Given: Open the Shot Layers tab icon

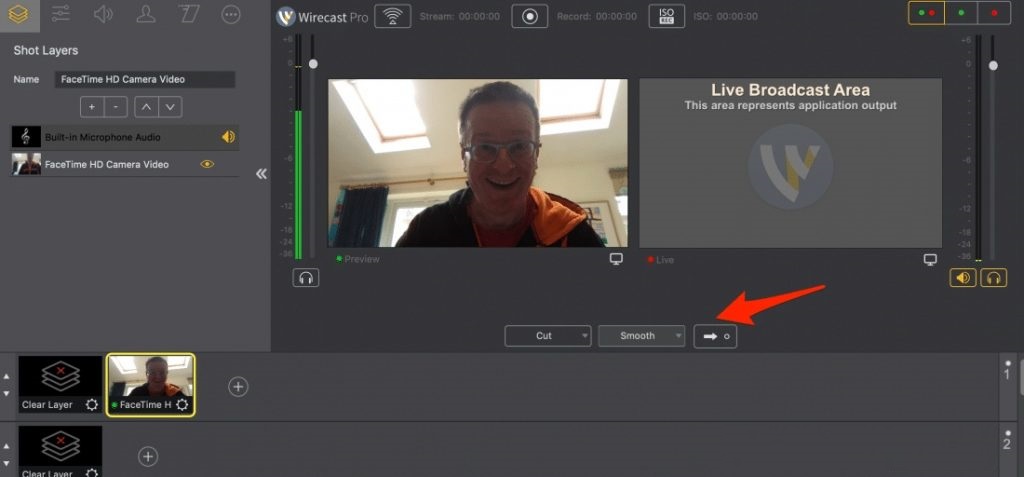Looking at the screenshot, I should (x=19, y=14).
